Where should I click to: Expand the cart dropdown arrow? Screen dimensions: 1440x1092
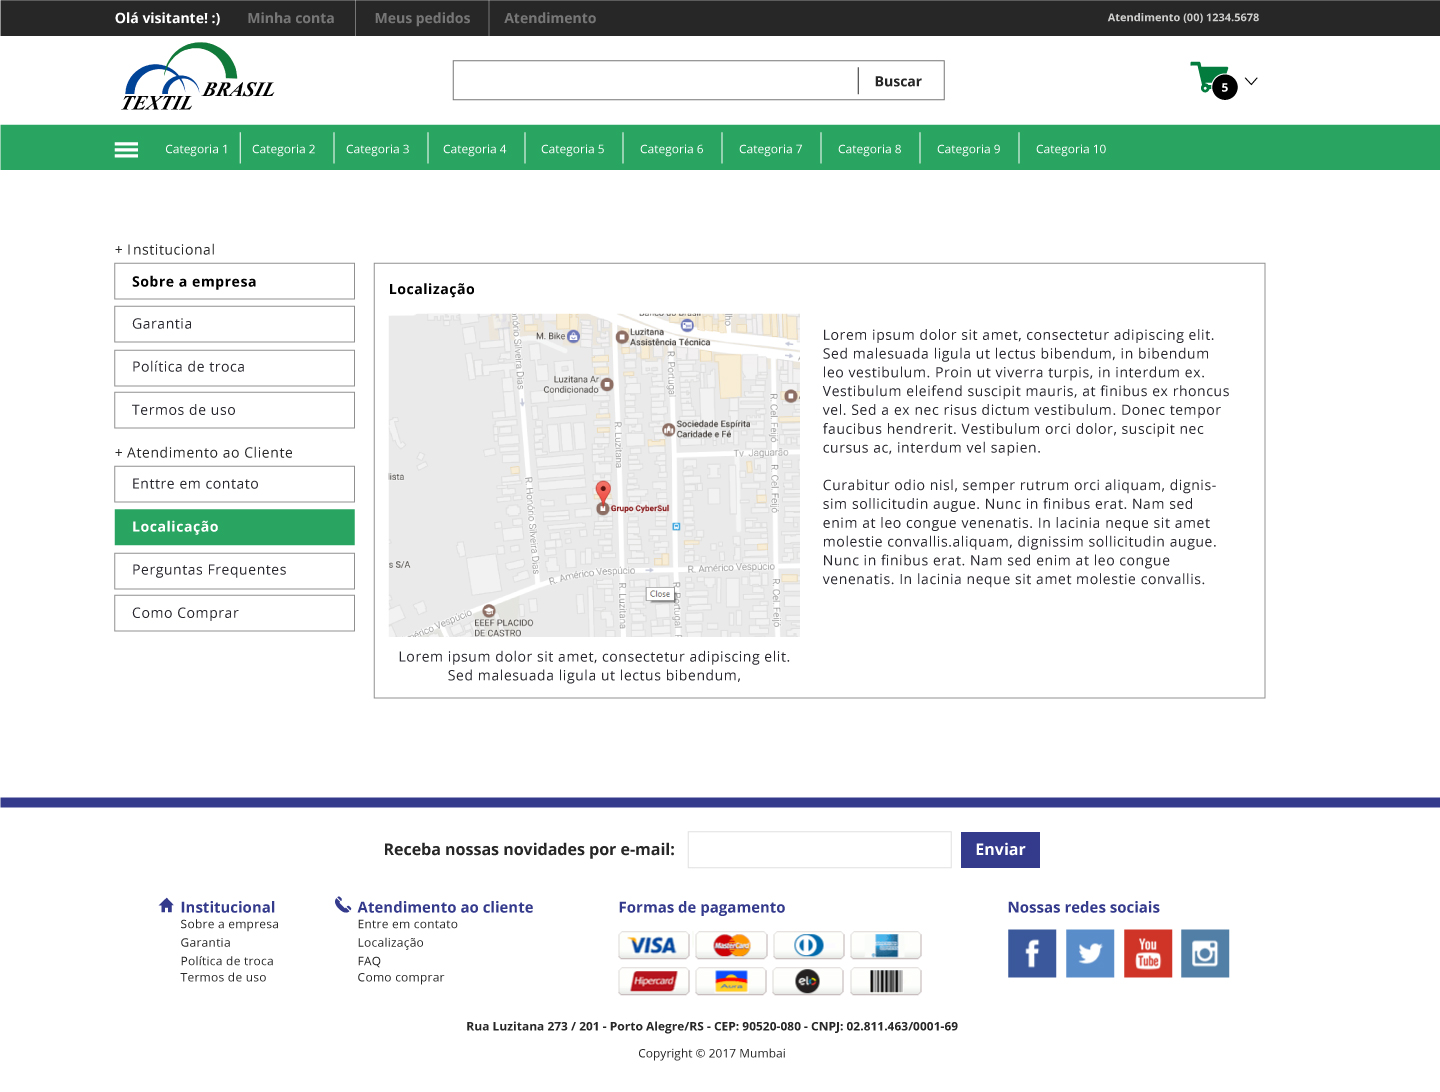click(x=1251, y=81)
